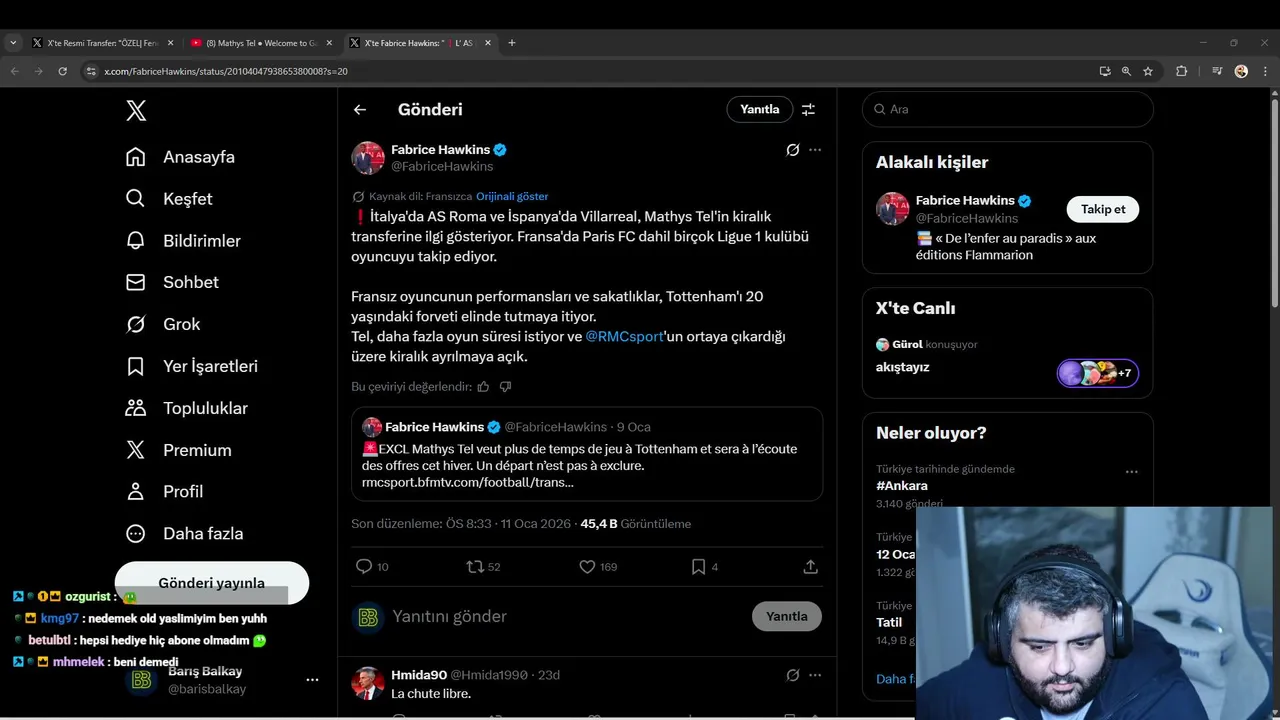Open Bildirimler notifications
The image size is (1280, 720).
pyautogui.click(x=183, y=241)
